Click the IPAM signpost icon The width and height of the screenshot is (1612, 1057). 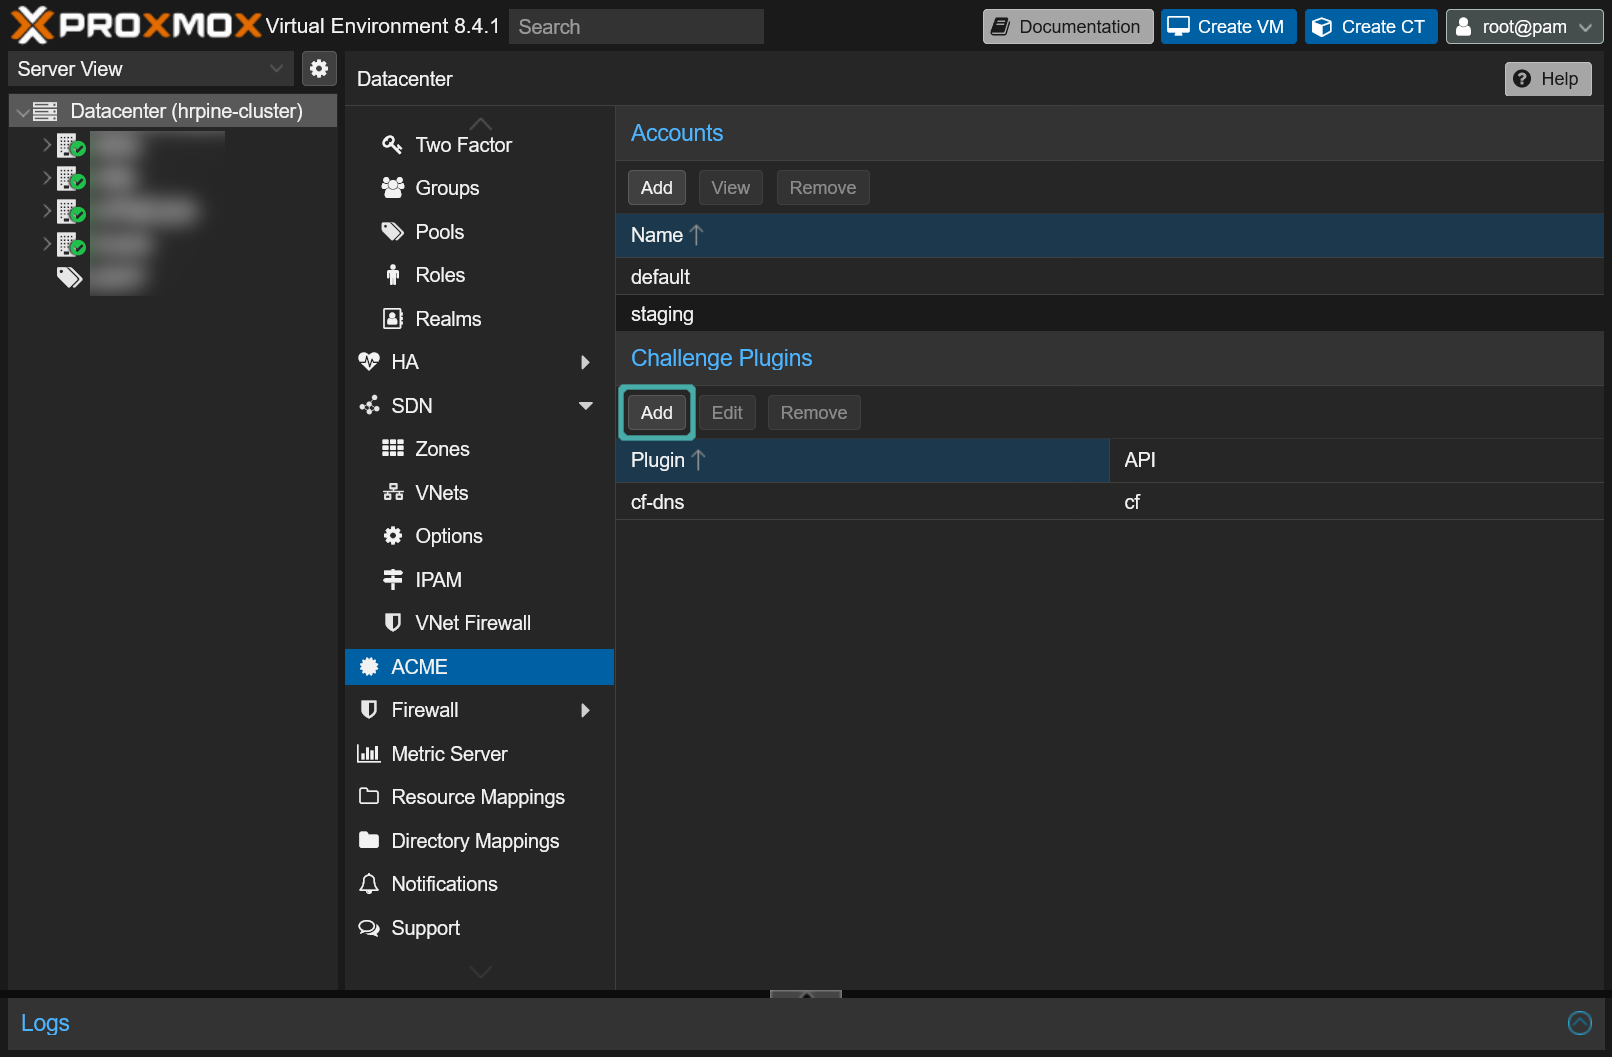tap(393, 580)
